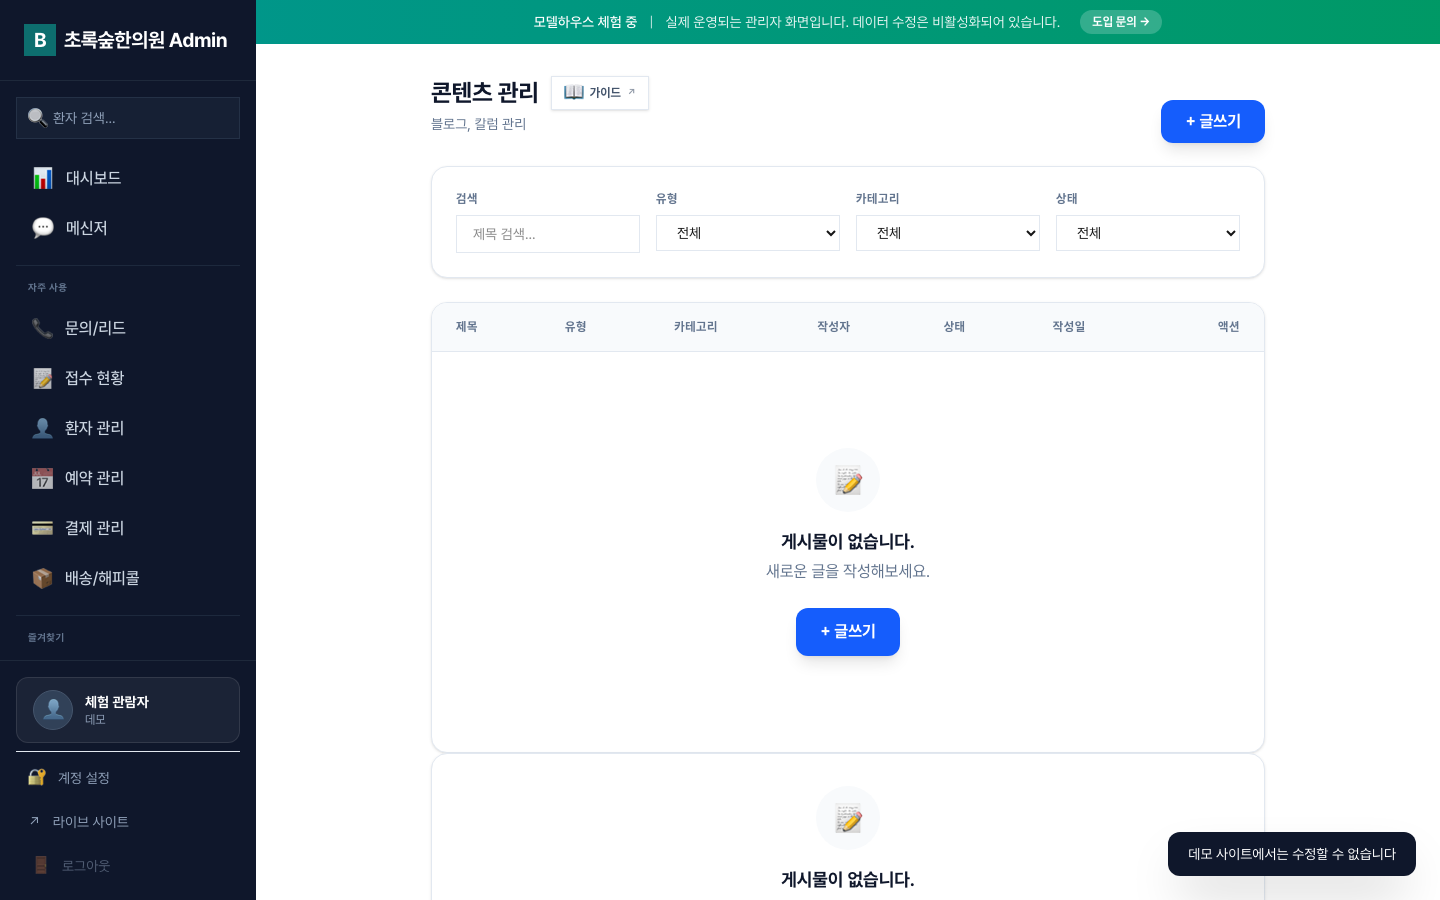
Task: Click the 체험 관람자 avatar icon
Action: coord(53,710)
